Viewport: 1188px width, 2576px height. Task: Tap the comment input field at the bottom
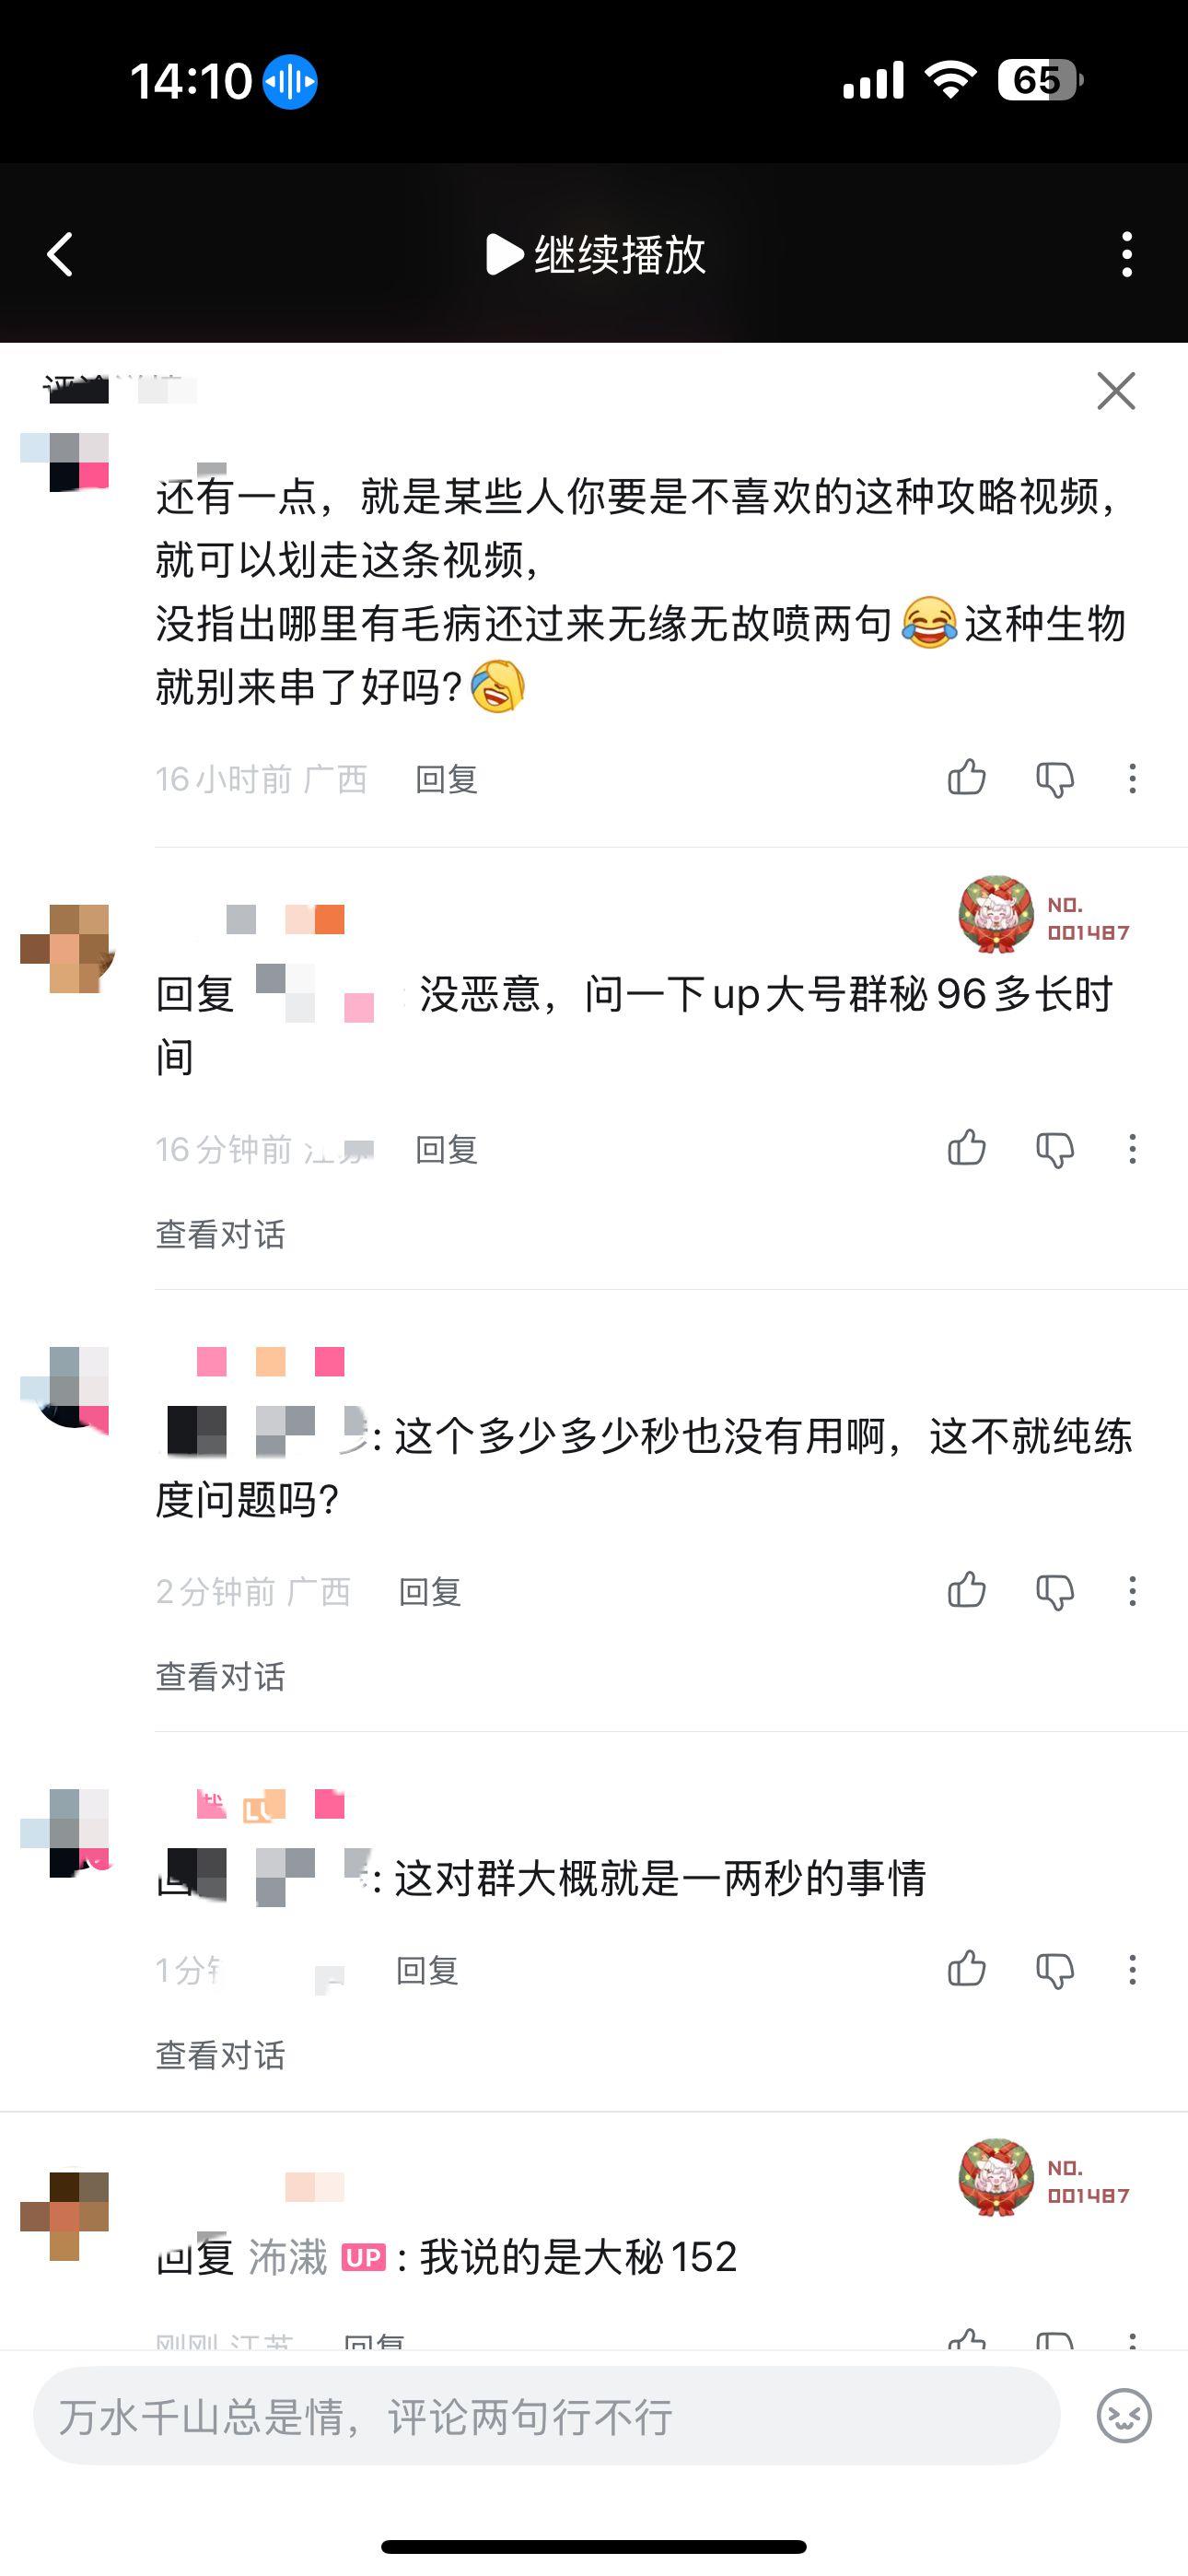[x=546, y=2416]
